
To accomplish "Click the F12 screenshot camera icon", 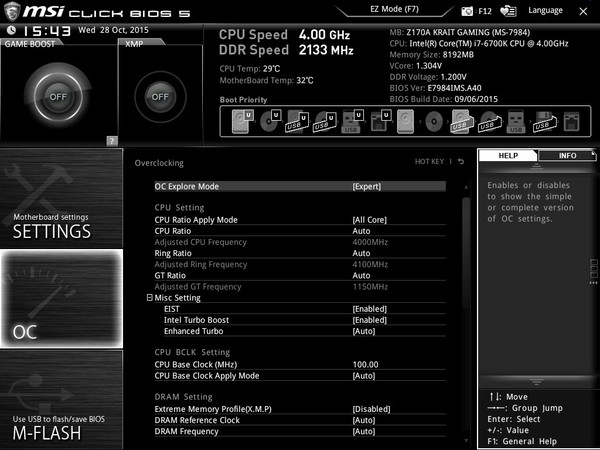I will point(467,11).
